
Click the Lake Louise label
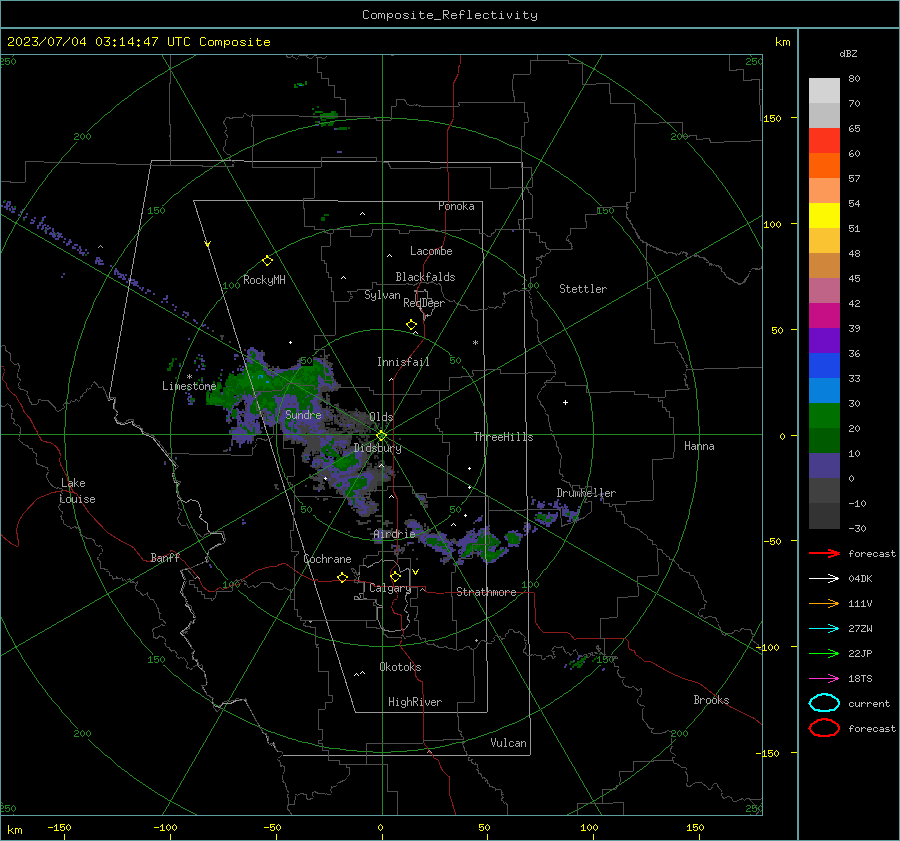coord(77,491)
